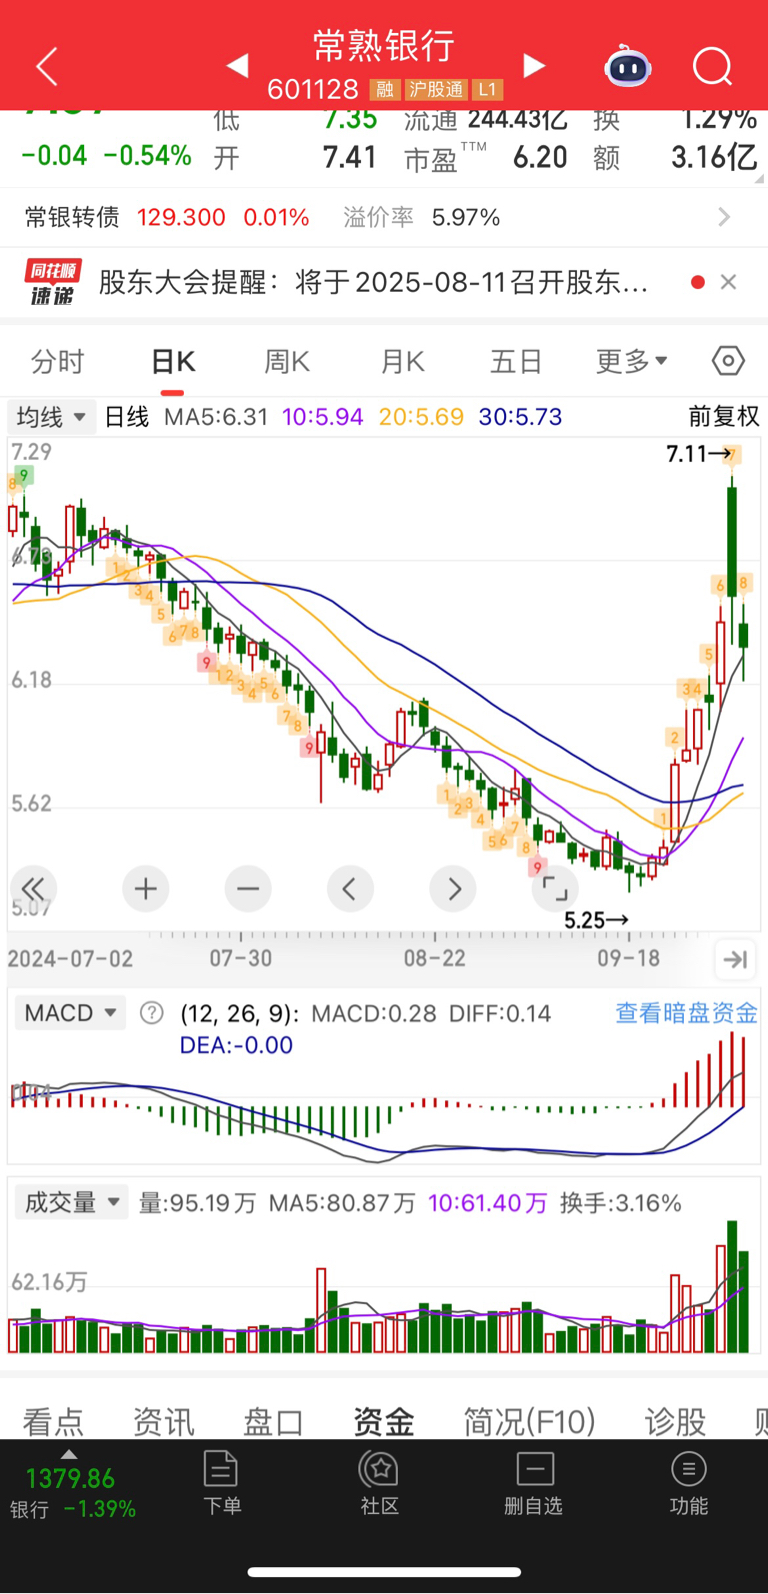Tap the yellow 20:5.69 MA value
Viewport: 768px width, 1594px height.
(421, 416)
